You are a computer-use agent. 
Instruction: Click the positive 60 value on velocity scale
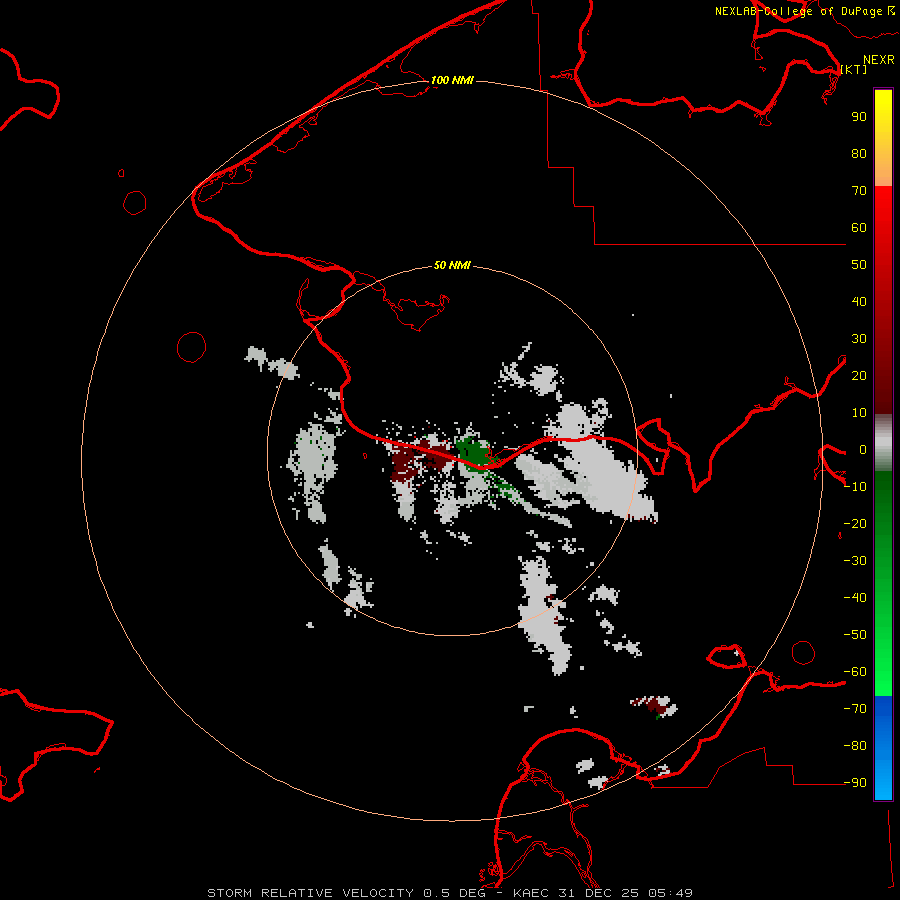coord(859,228)
